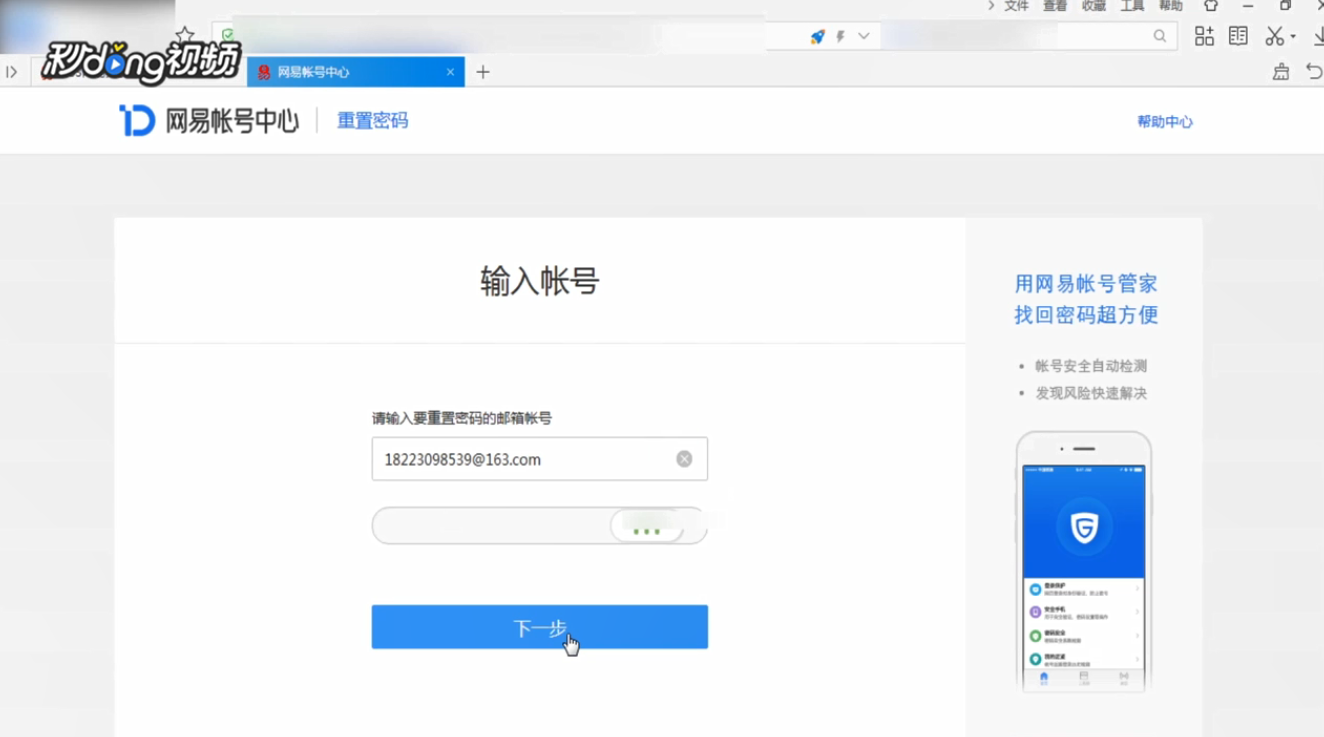Click the tab-list sidebar toggle icon

12,72
